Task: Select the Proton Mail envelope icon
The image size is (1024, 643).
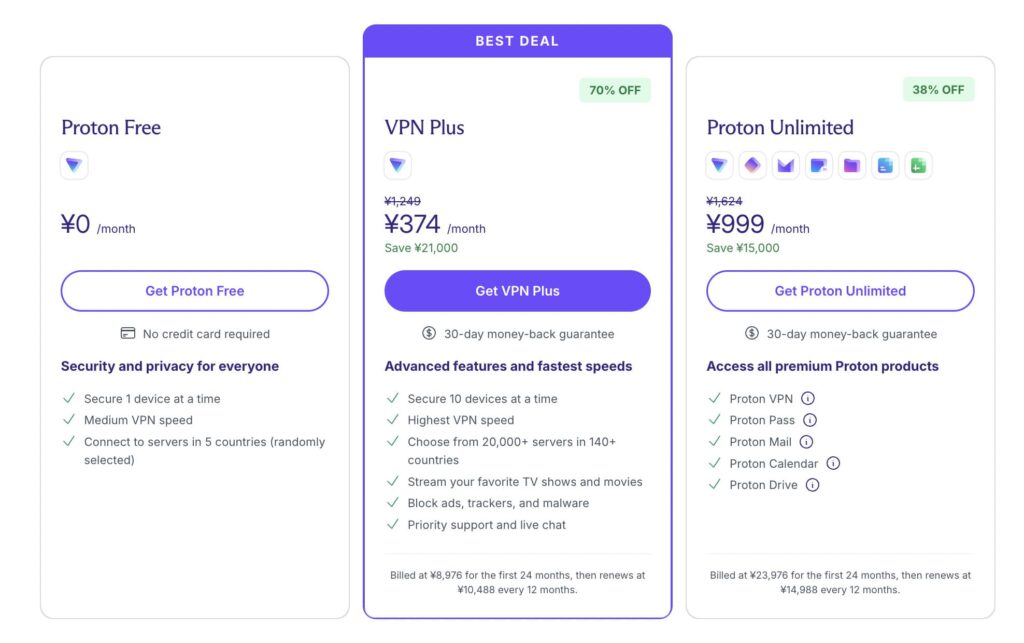Action: [786, 165]
